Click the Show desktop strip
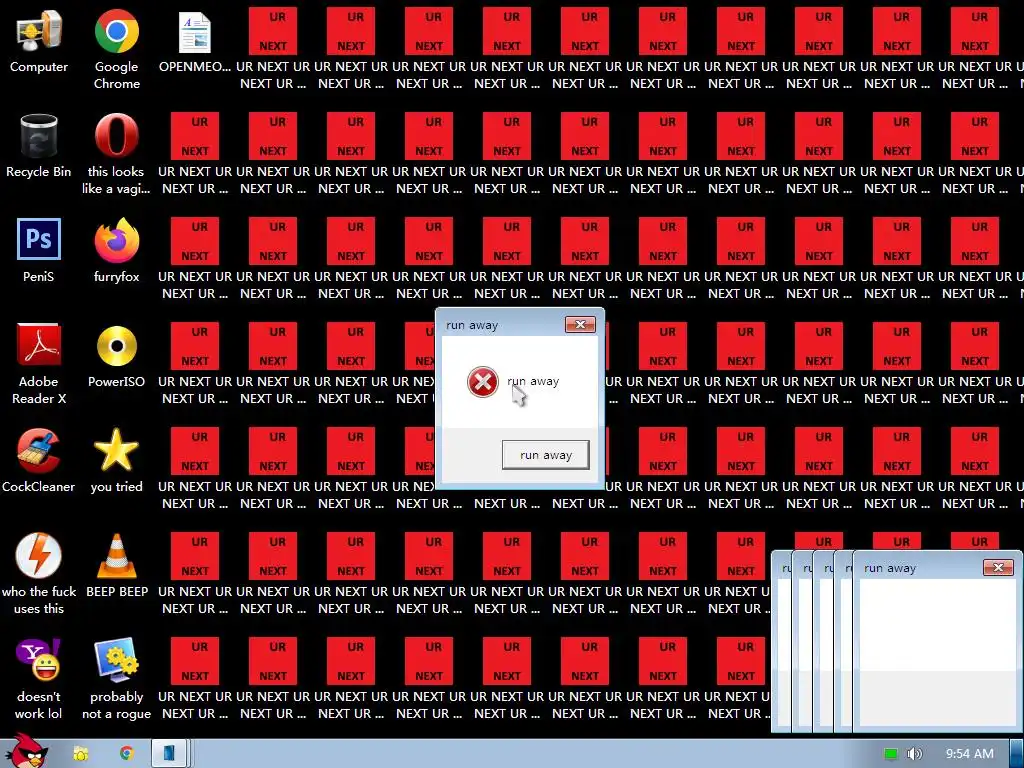1024x768 pixels. click(1017, 754)
